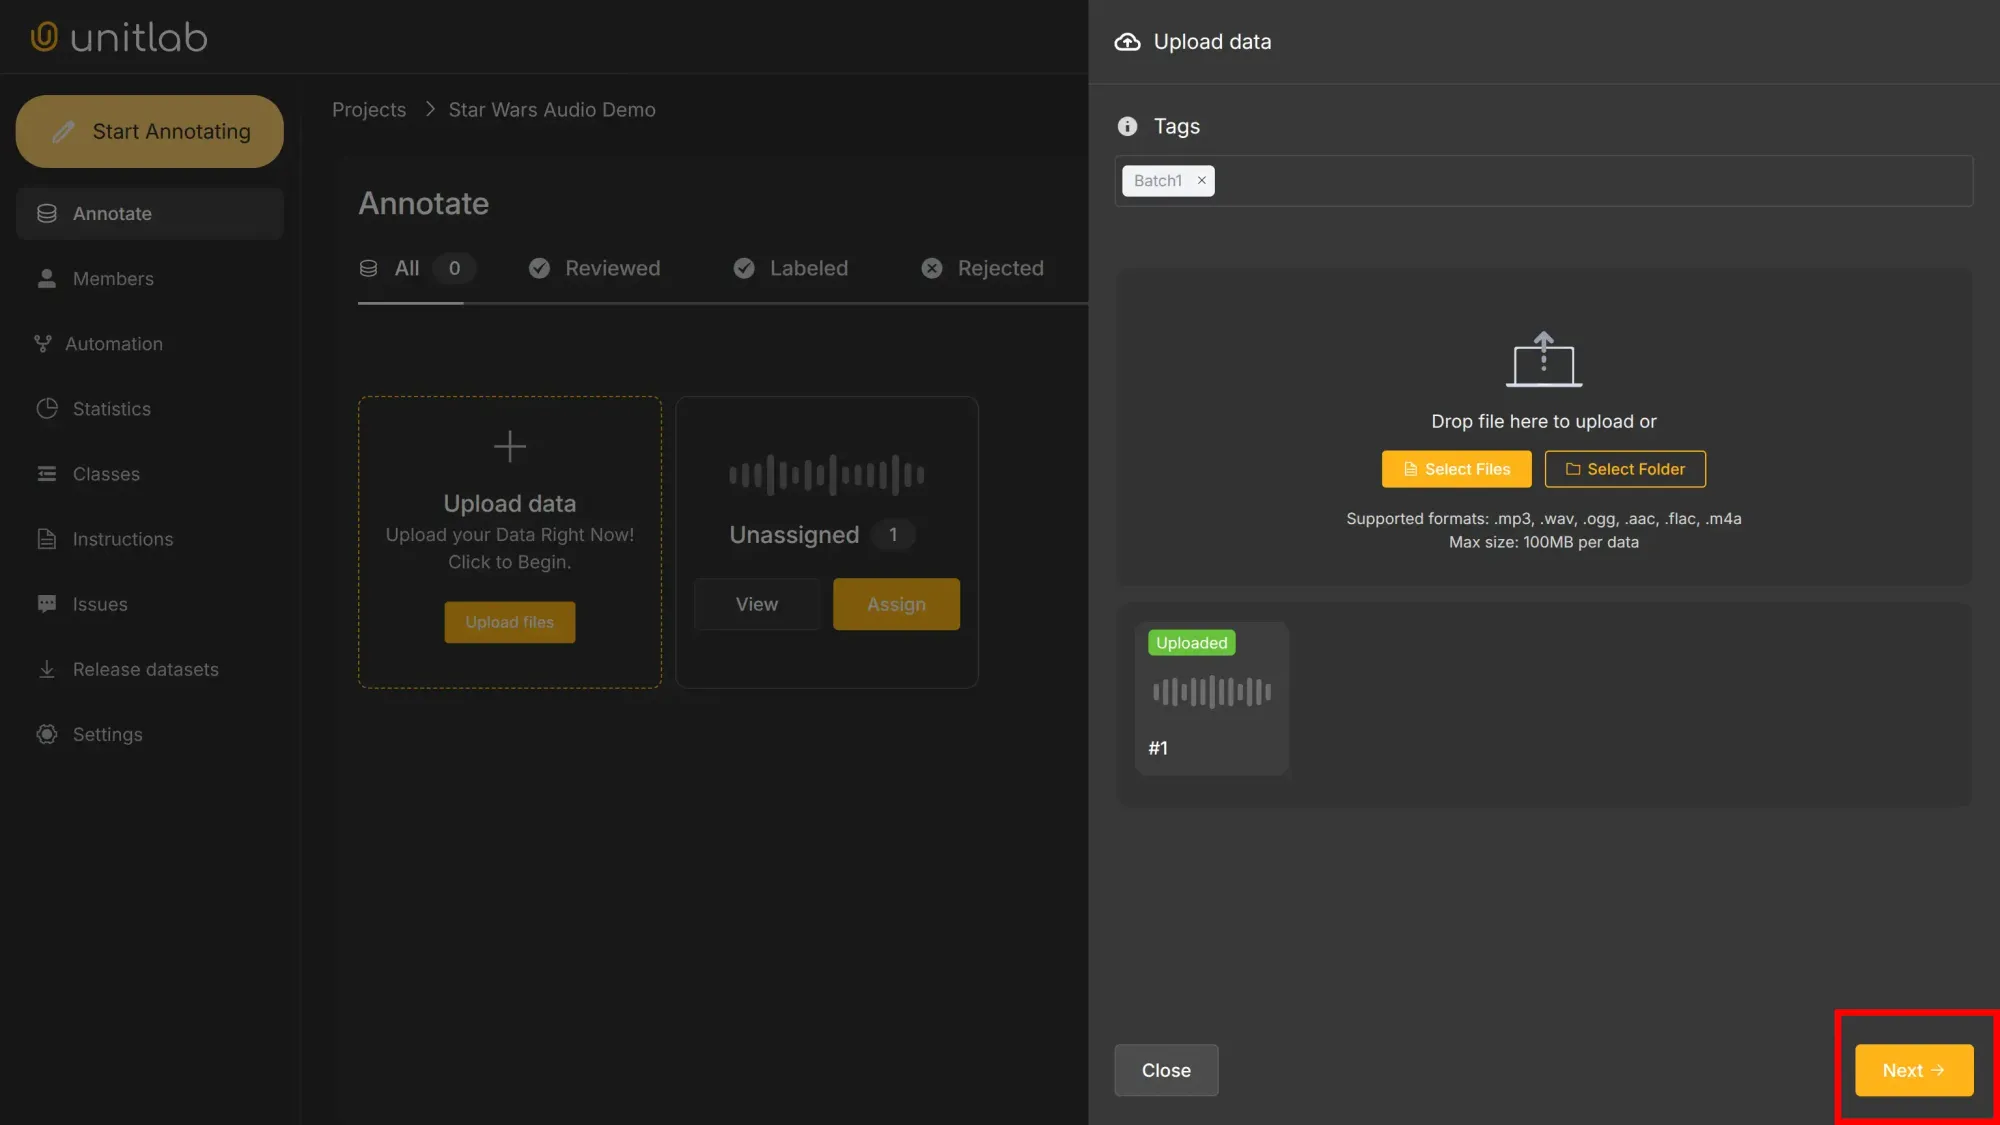Open the Issues section
Screen dimensions: 2000x1125
[100, 603]
